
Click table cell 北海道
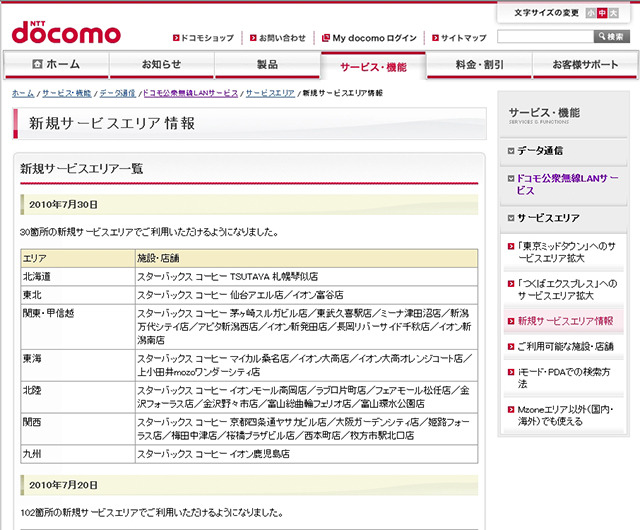click(x=78, y=277)
